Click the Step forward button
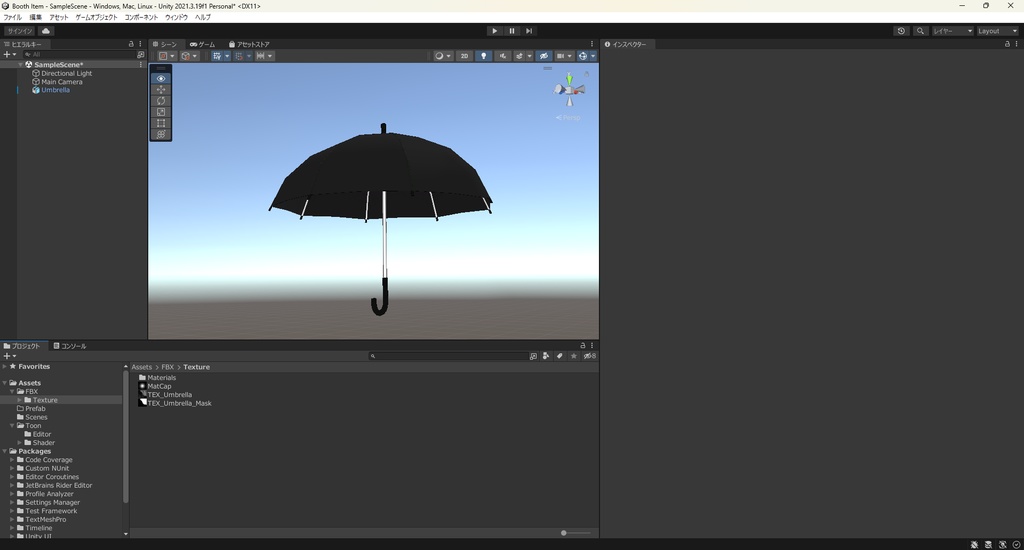This screenshot has height=550, width=1024. [529, 31]
